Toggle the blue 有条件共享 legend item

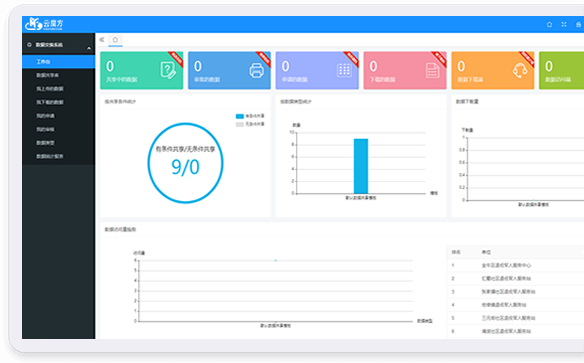click(x=250, y=116)
